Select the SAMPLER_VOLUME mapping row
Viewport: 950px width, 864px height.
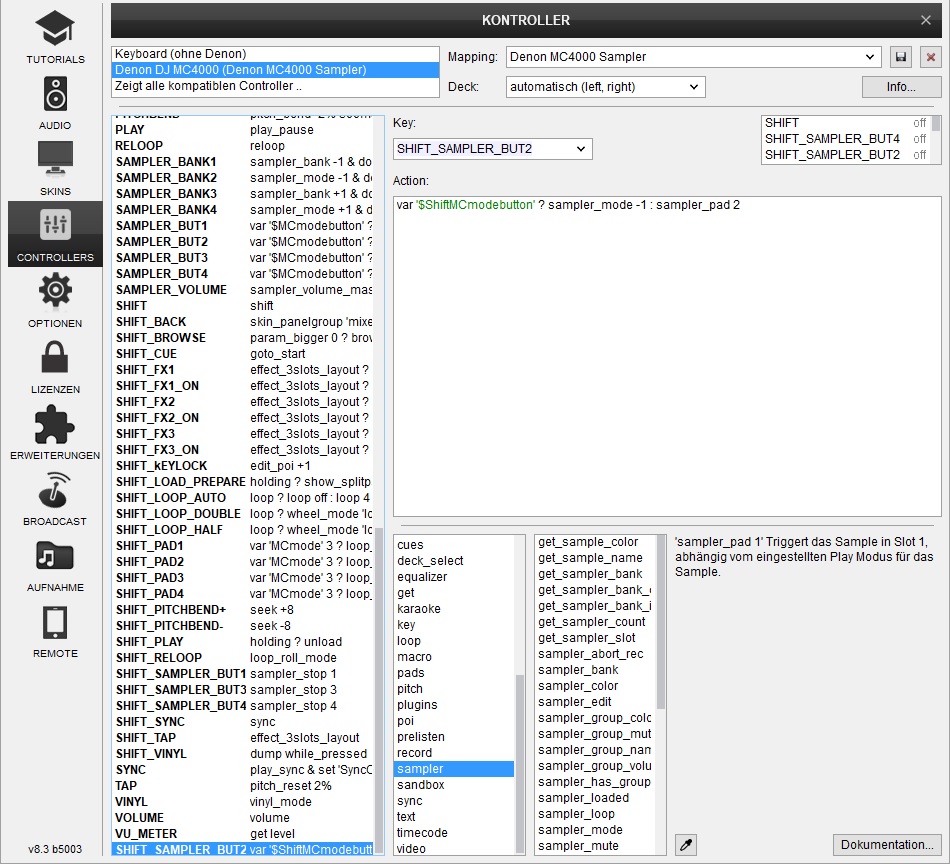(x=244, y=290)
